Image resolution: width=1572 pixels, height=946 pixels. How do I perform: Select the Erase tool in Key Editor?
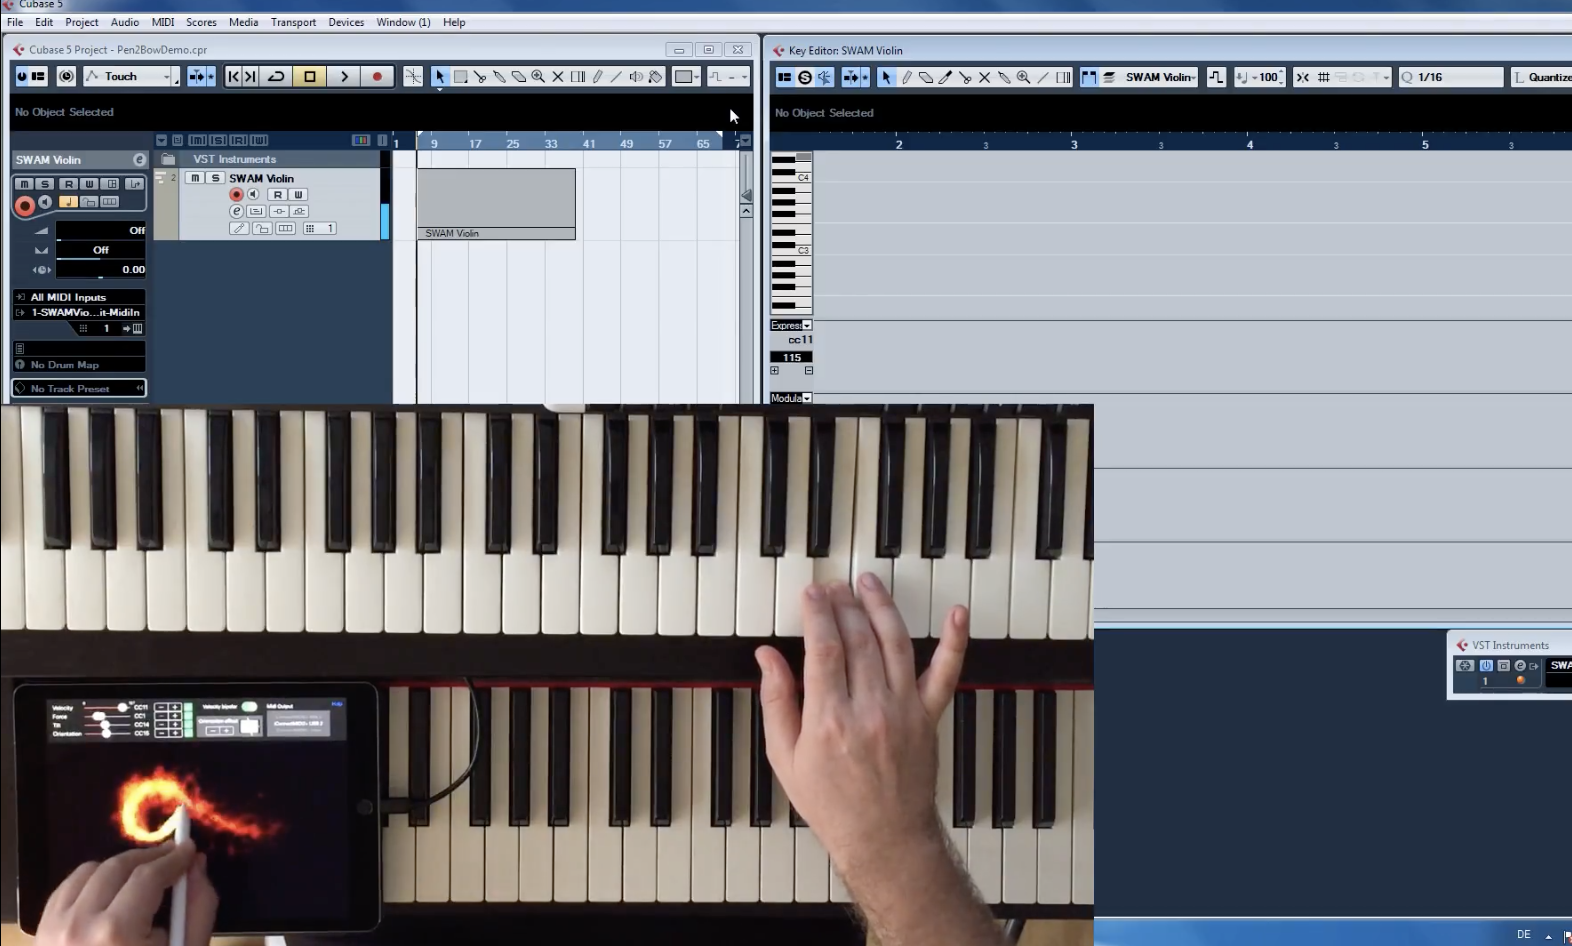[x=926, y=77]
